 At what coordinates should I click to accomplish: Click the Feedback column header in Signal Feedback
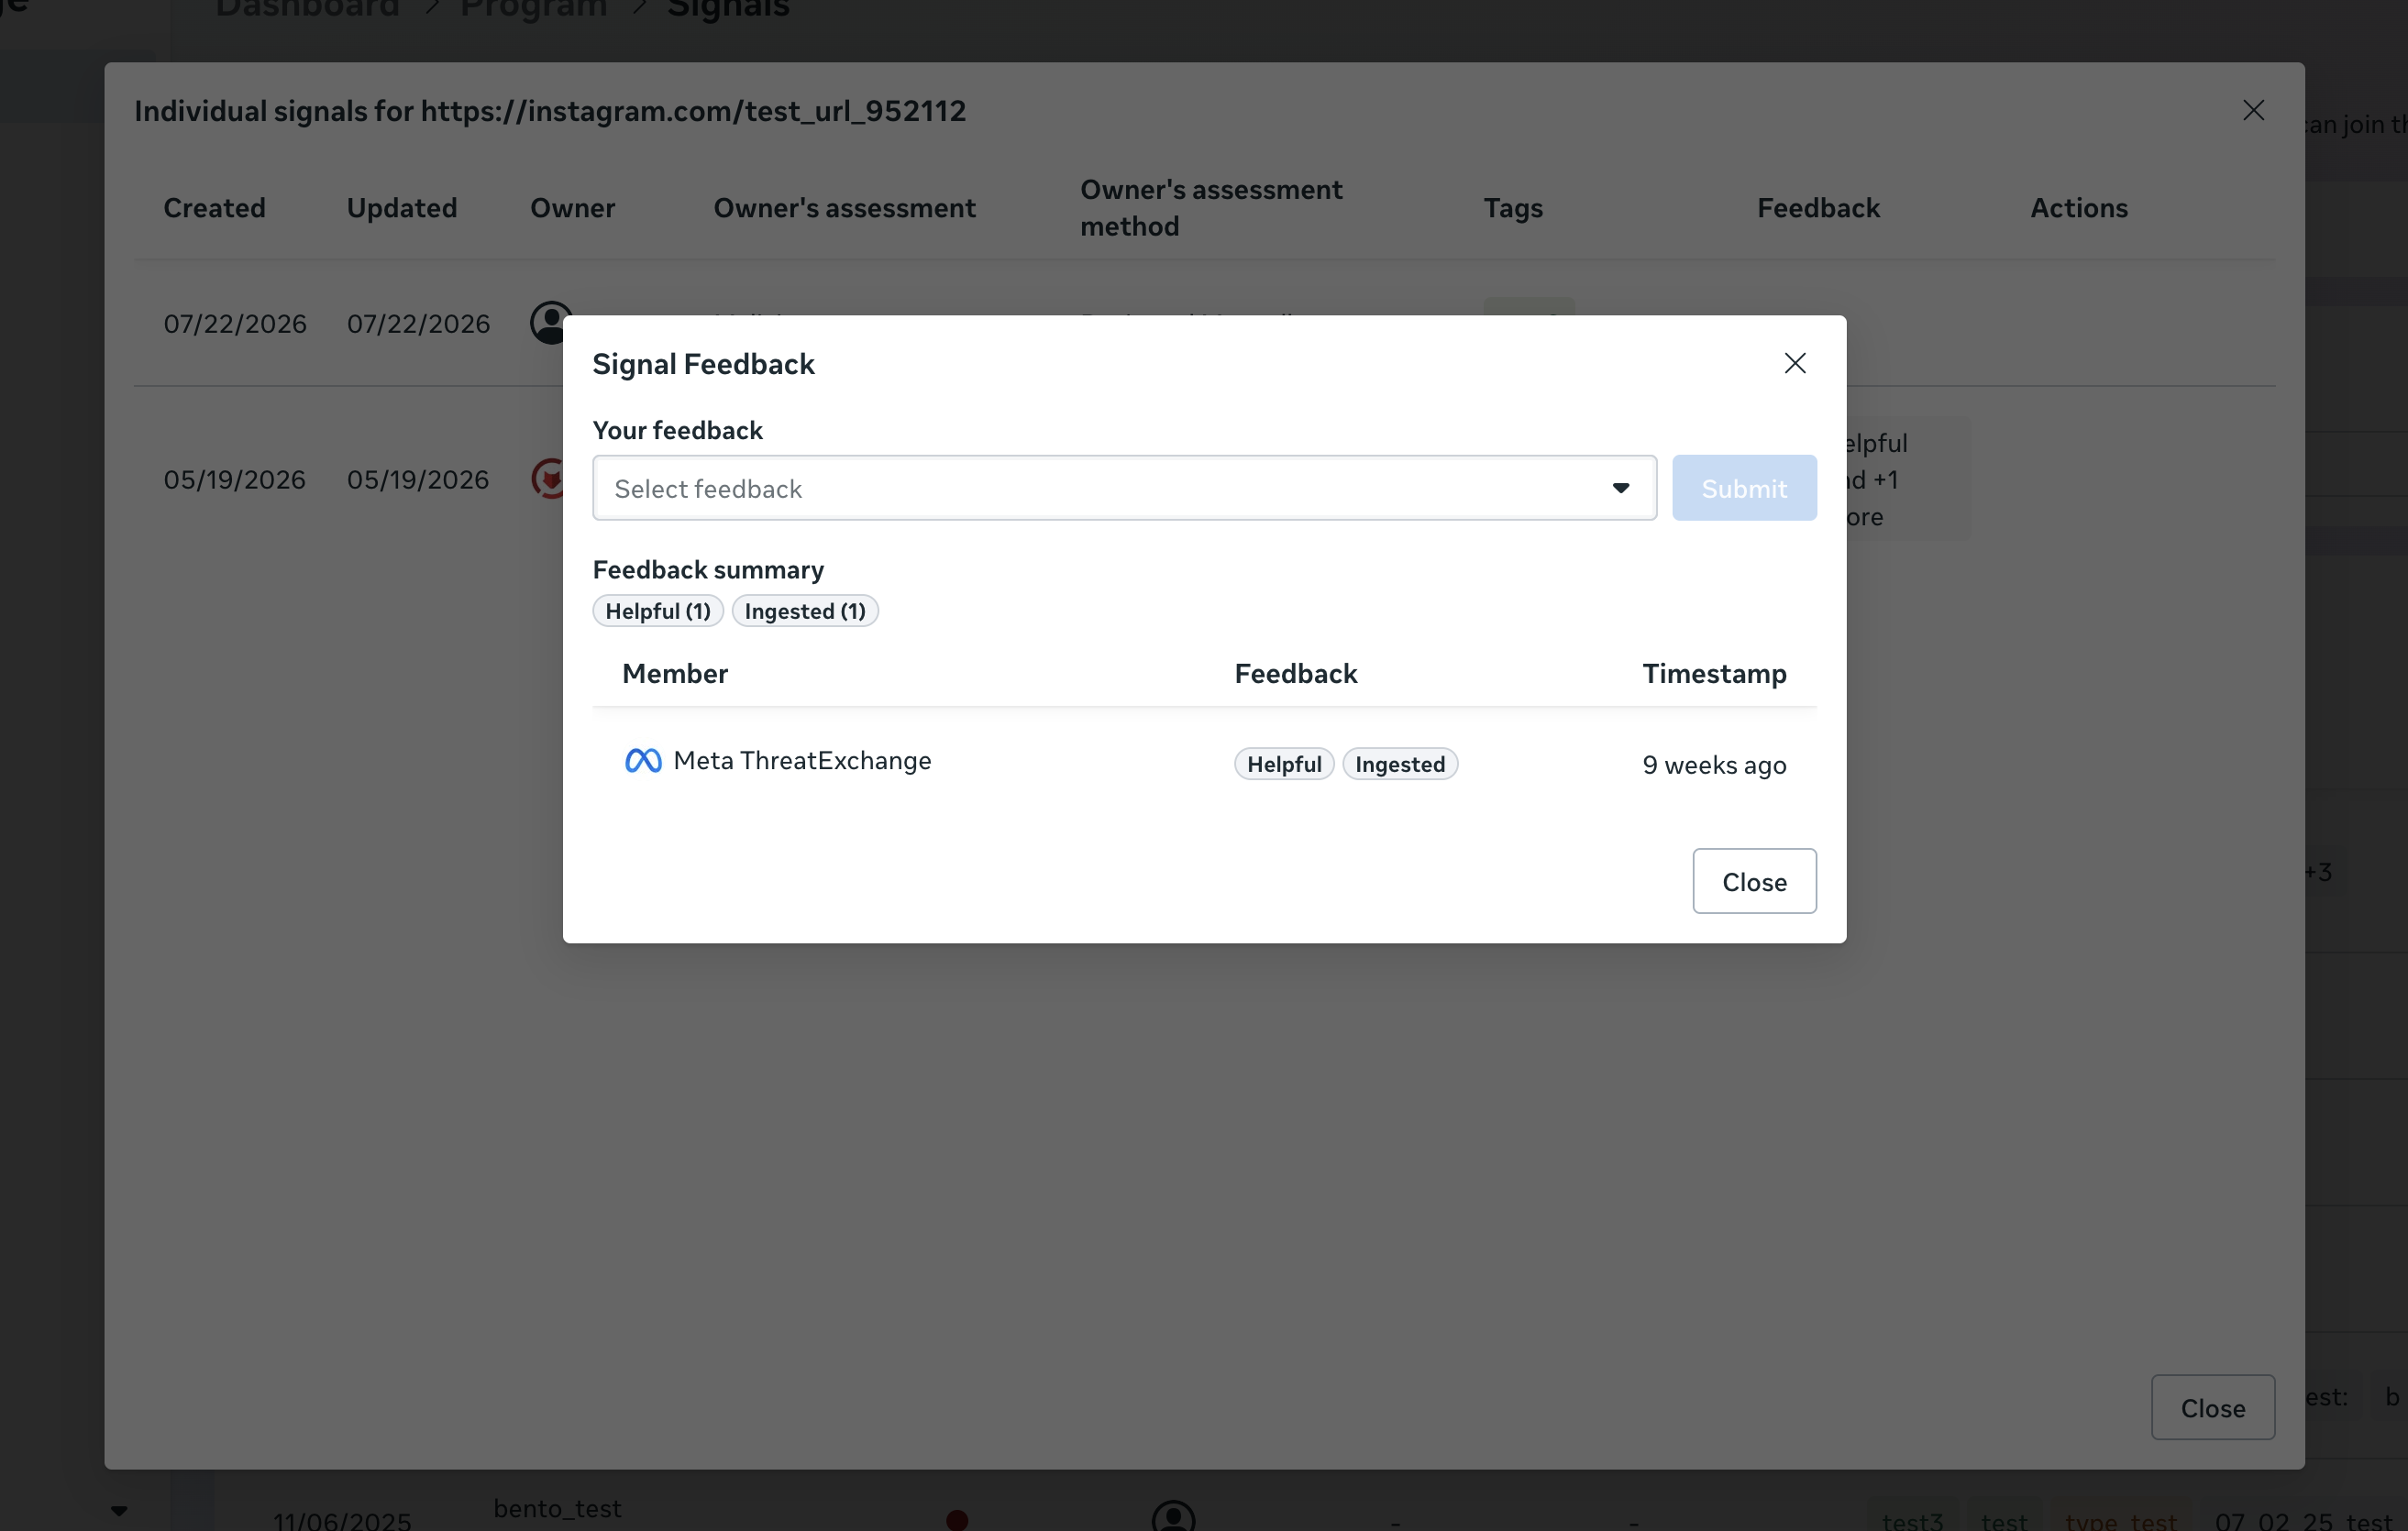point(1296,673)
